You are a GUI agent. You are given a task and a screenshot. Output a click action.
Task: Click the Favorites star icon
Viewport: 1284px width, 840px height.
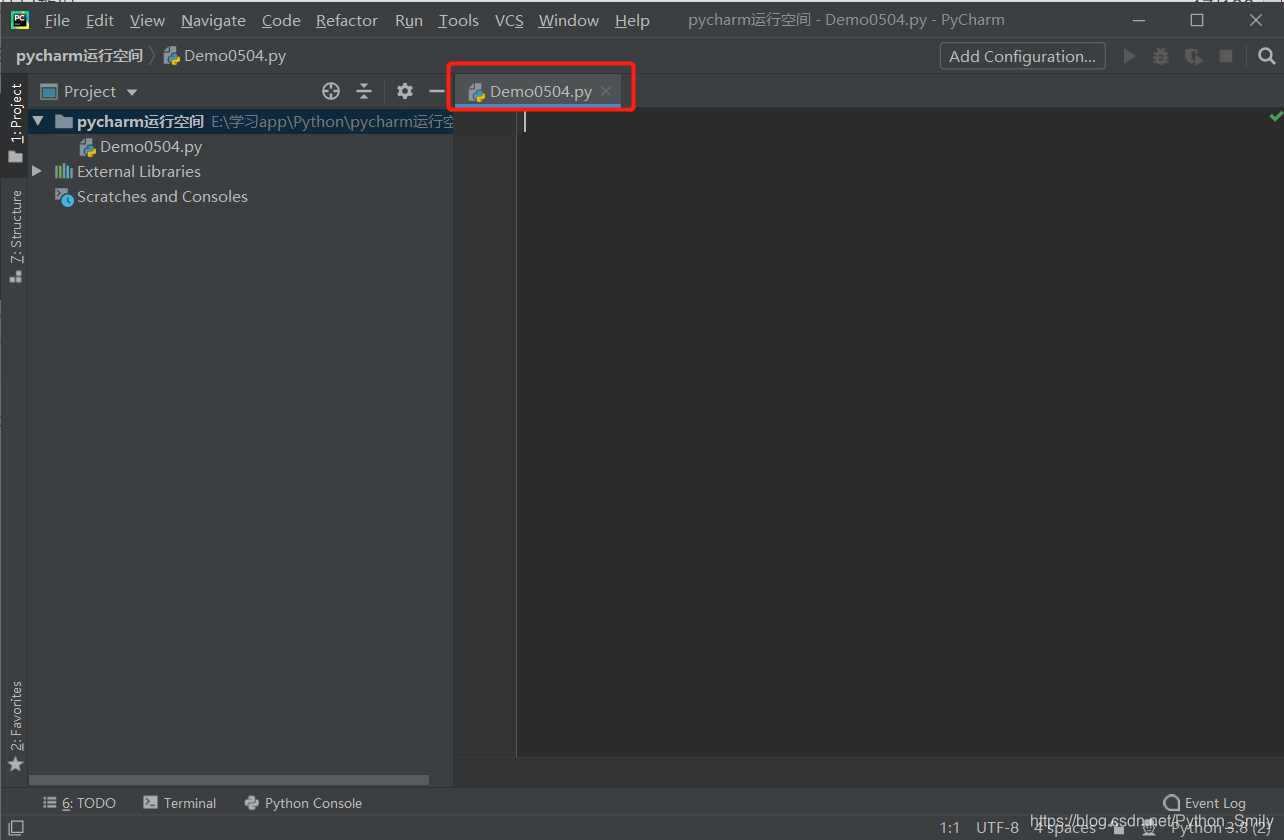coord(15,764)
